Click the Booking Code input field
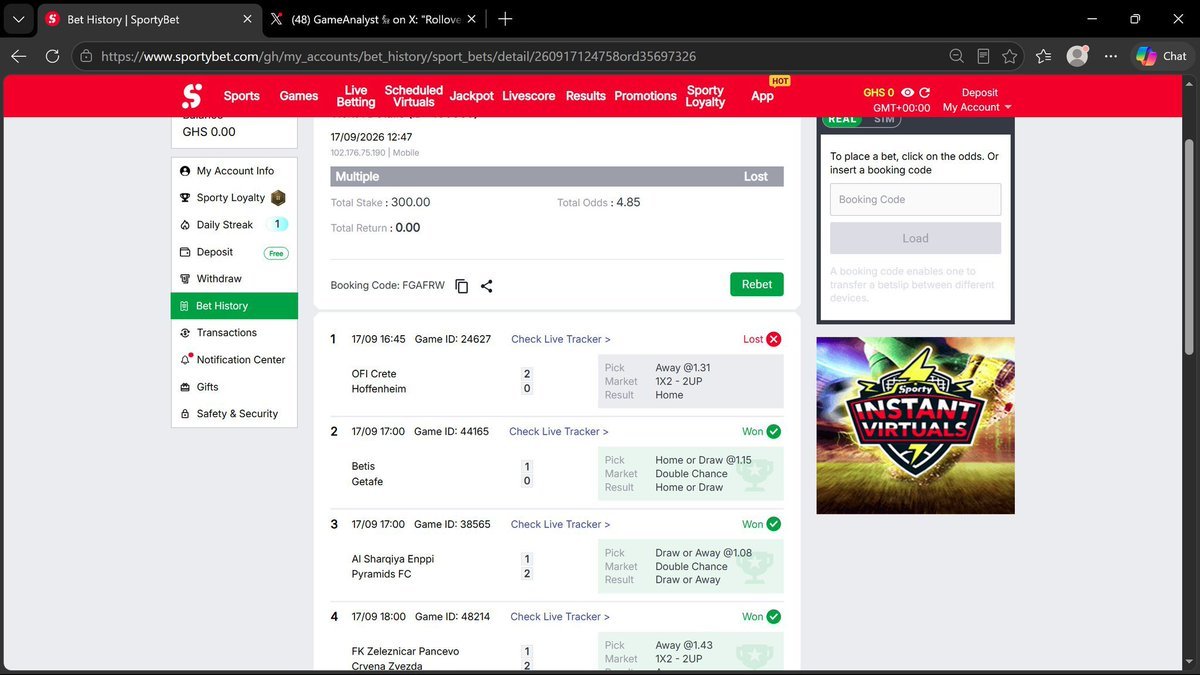 click(915, 199)
